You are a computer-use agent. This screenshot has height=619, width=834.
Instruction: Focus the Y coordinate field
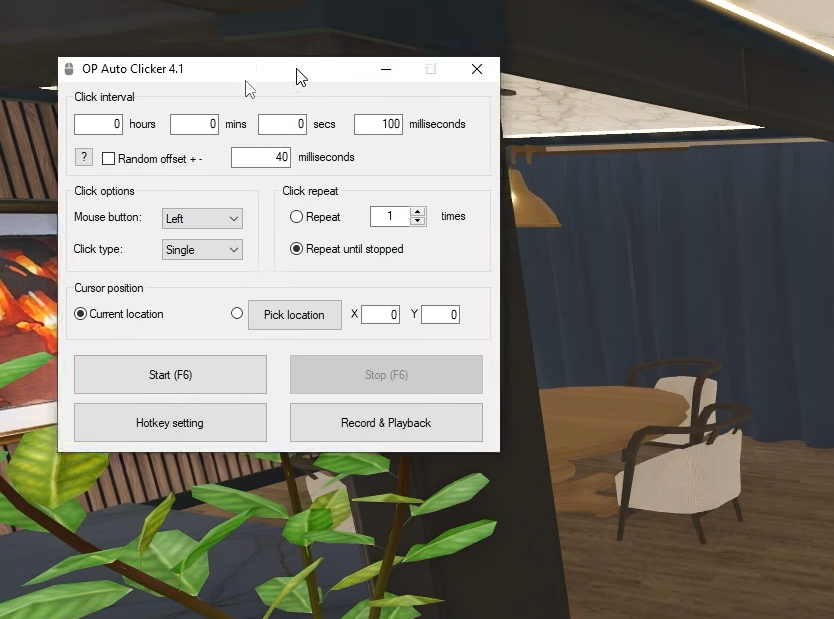pyautogui.click(x=440, y=314)
